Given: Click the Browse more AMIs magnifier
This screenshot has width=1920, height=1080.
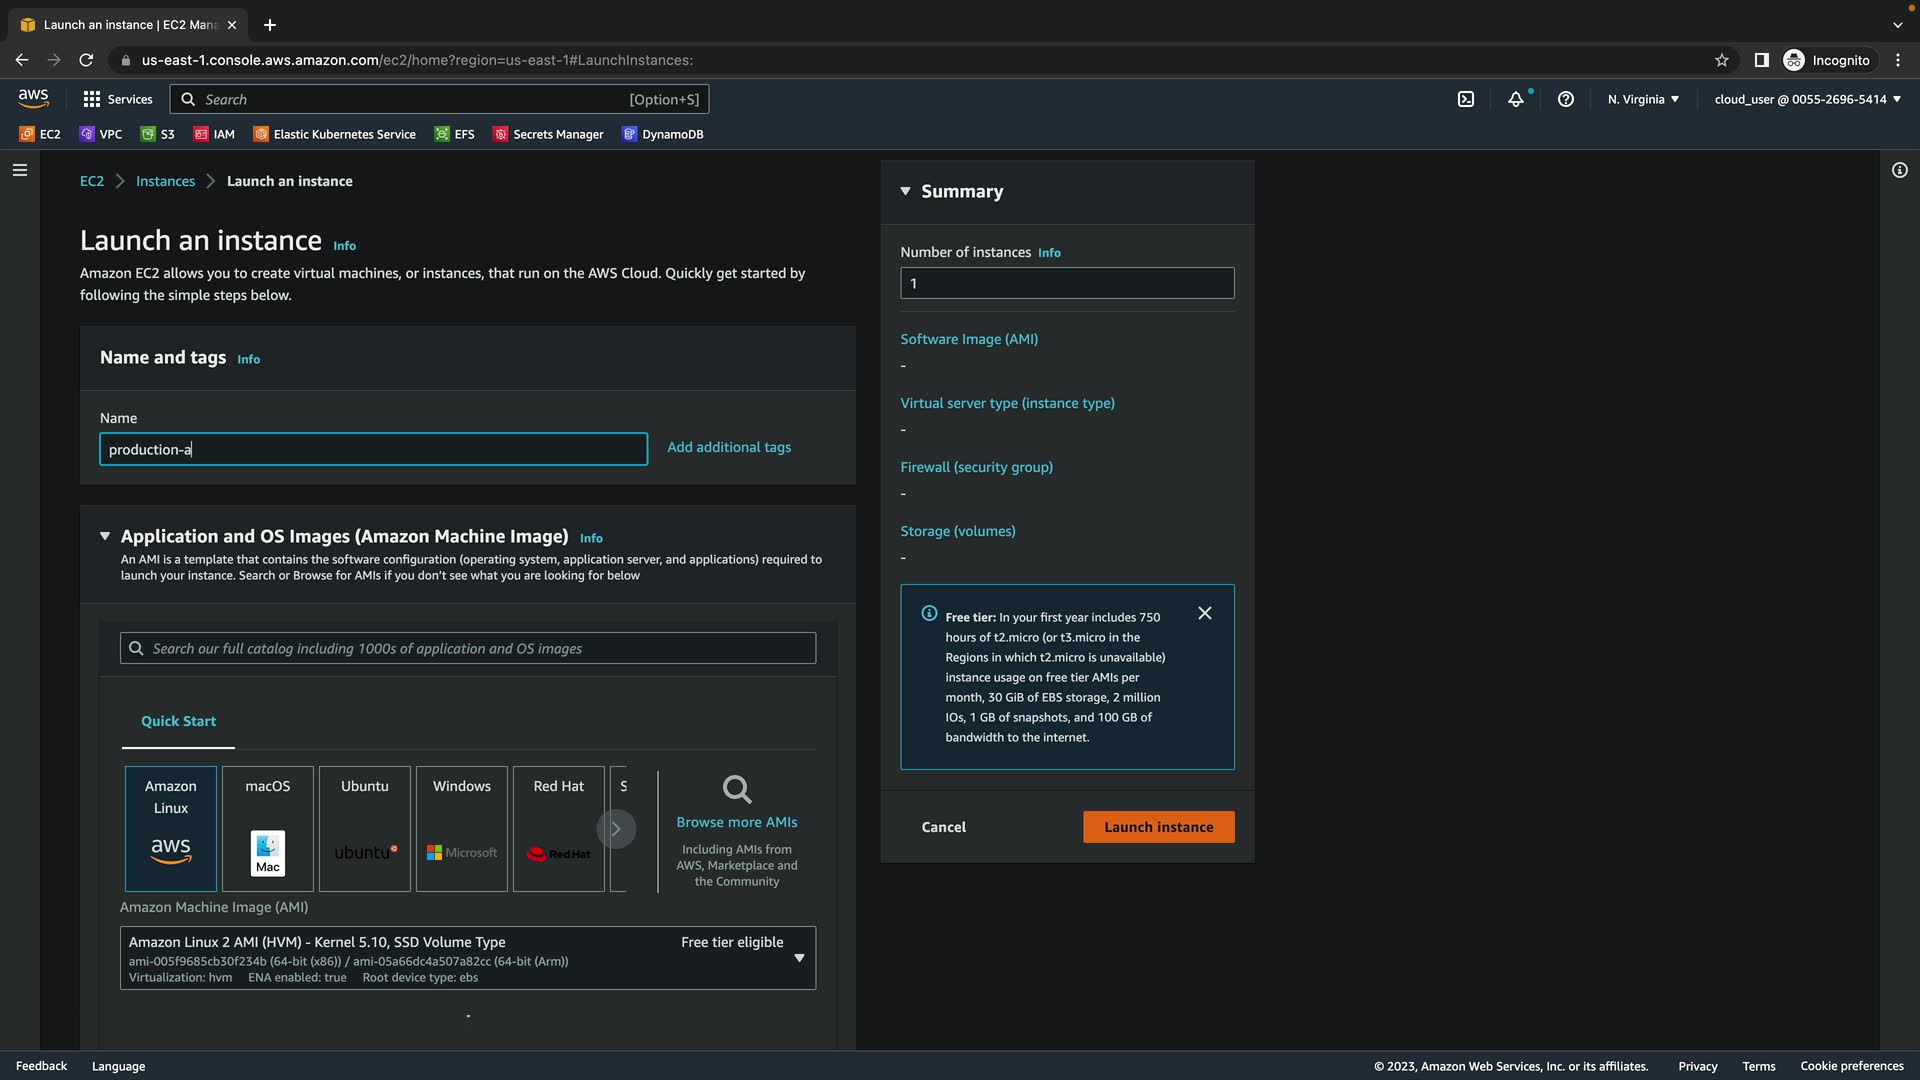Looking at the screenshot, I should (737, 790).
